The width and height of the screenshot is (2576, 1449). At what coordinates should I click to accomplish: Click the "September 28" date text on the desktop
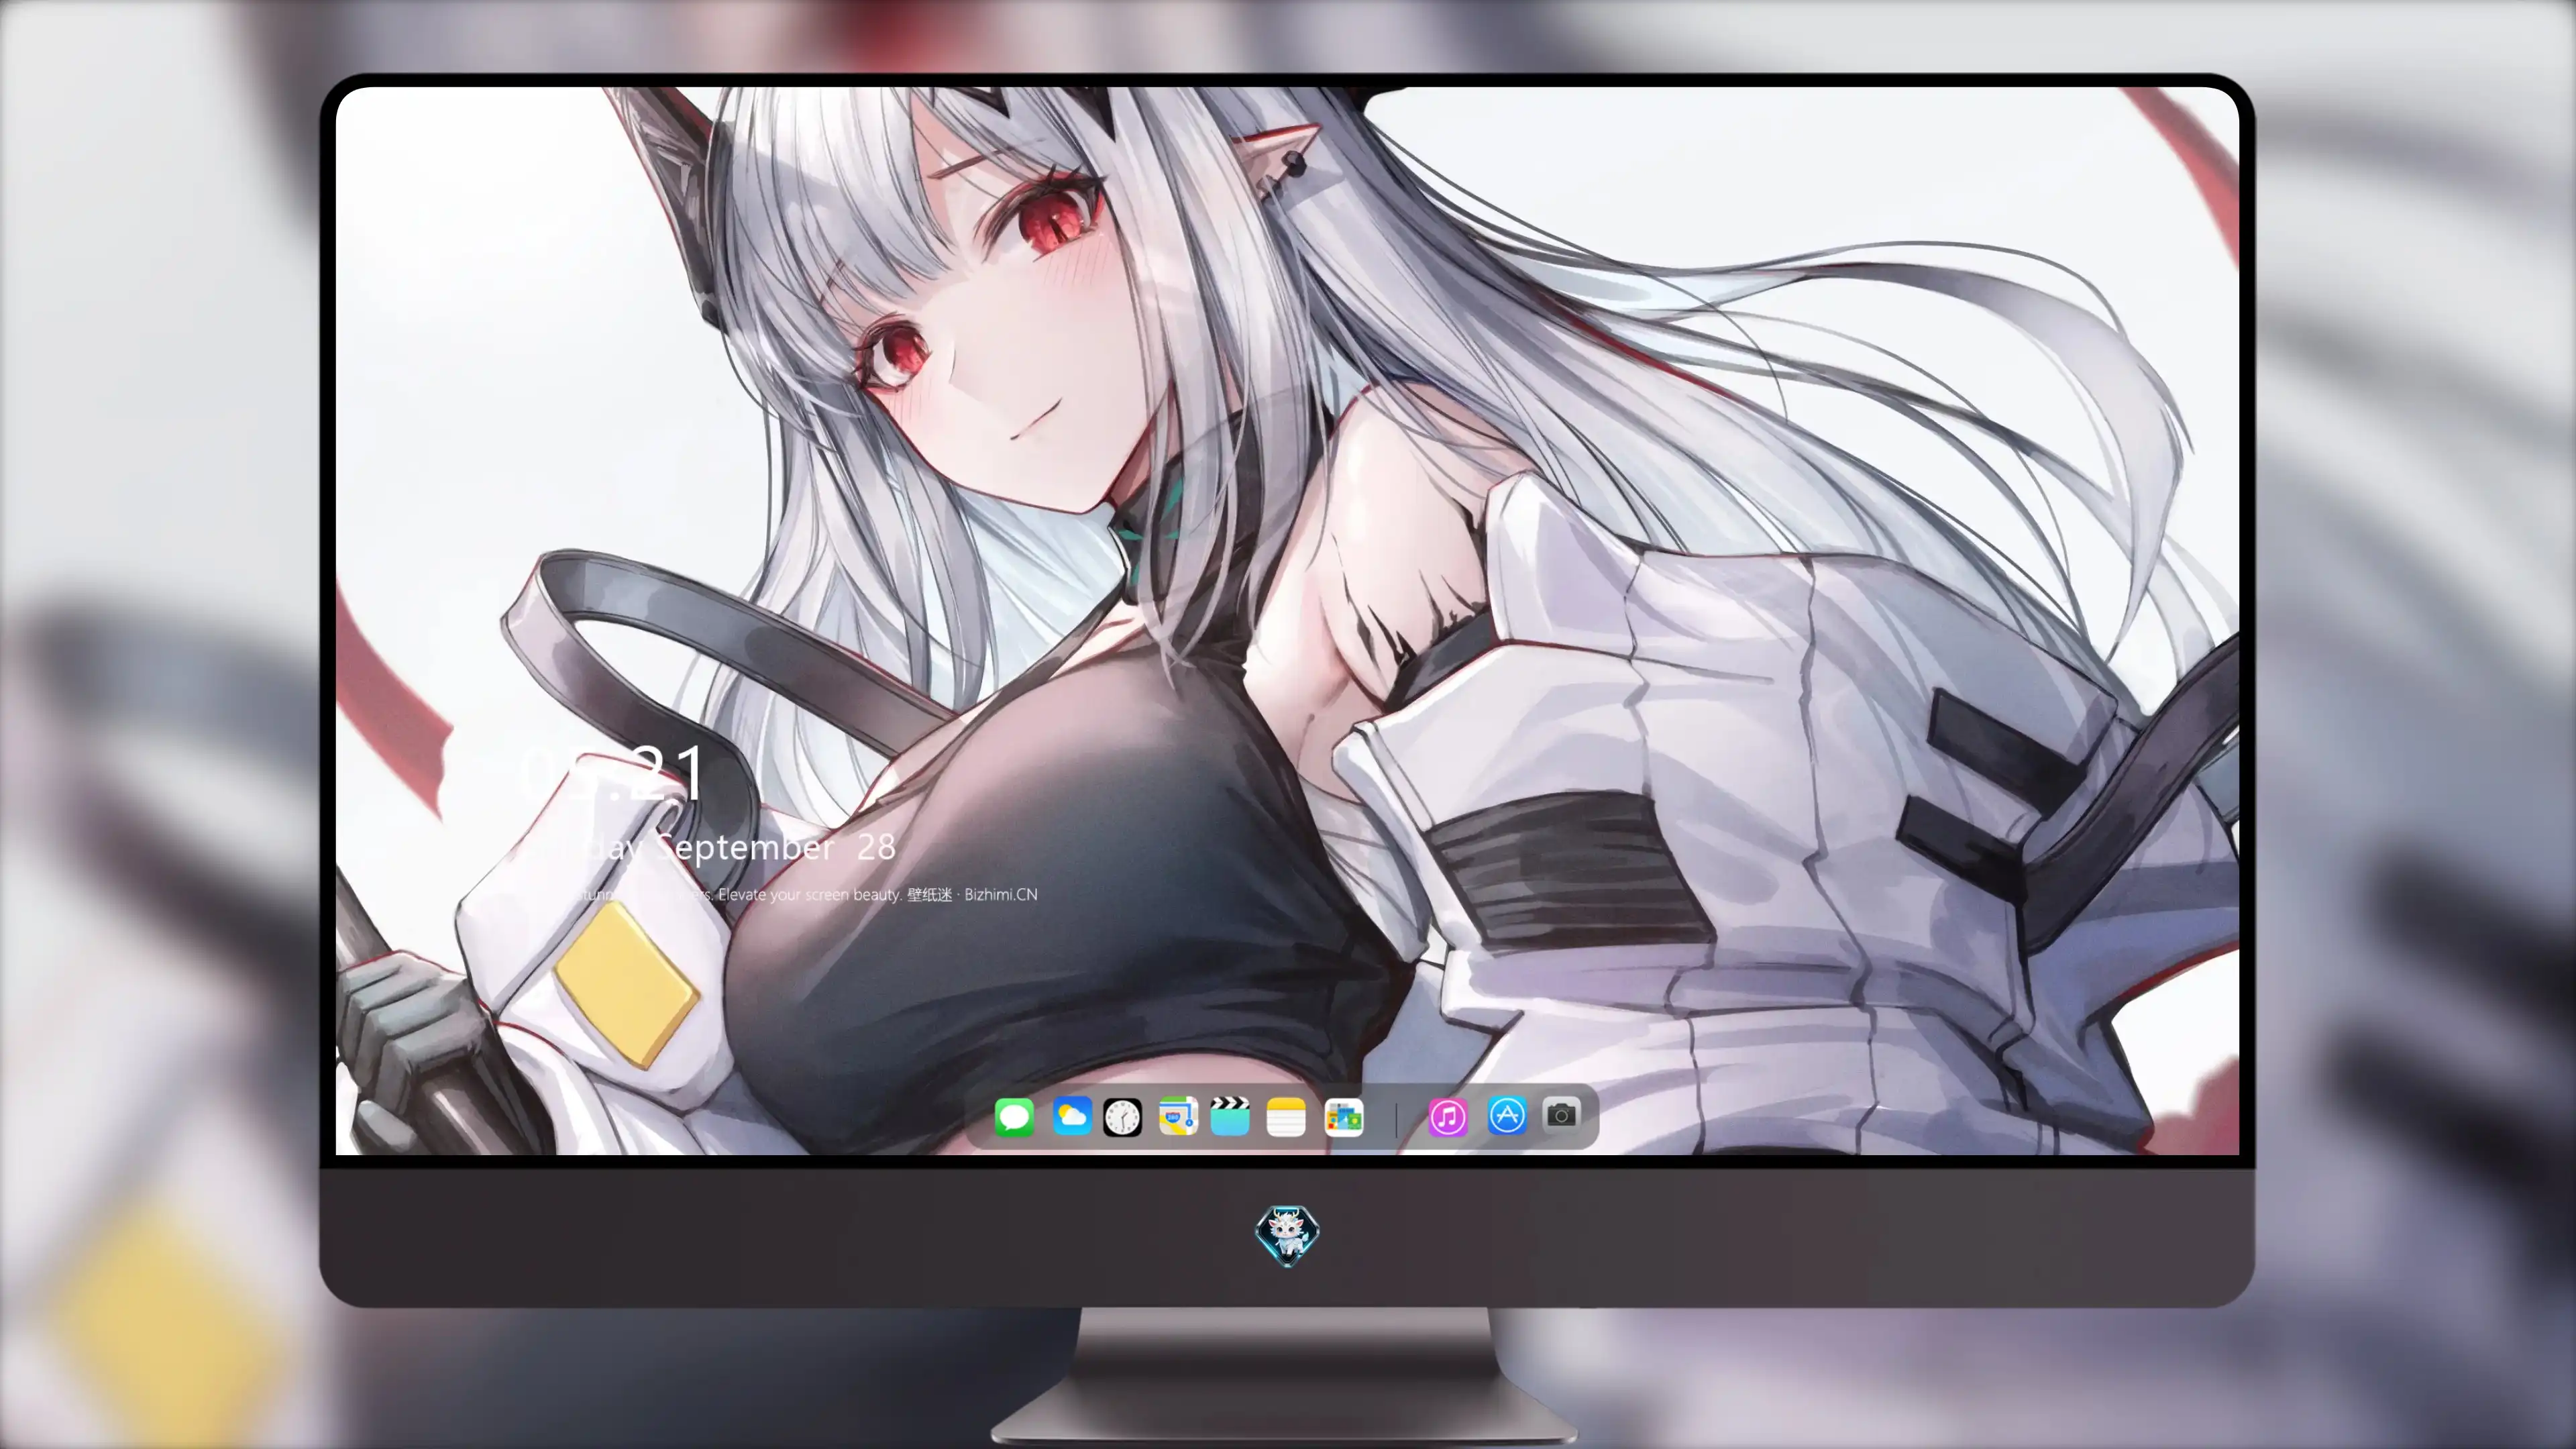click(775, 847)
